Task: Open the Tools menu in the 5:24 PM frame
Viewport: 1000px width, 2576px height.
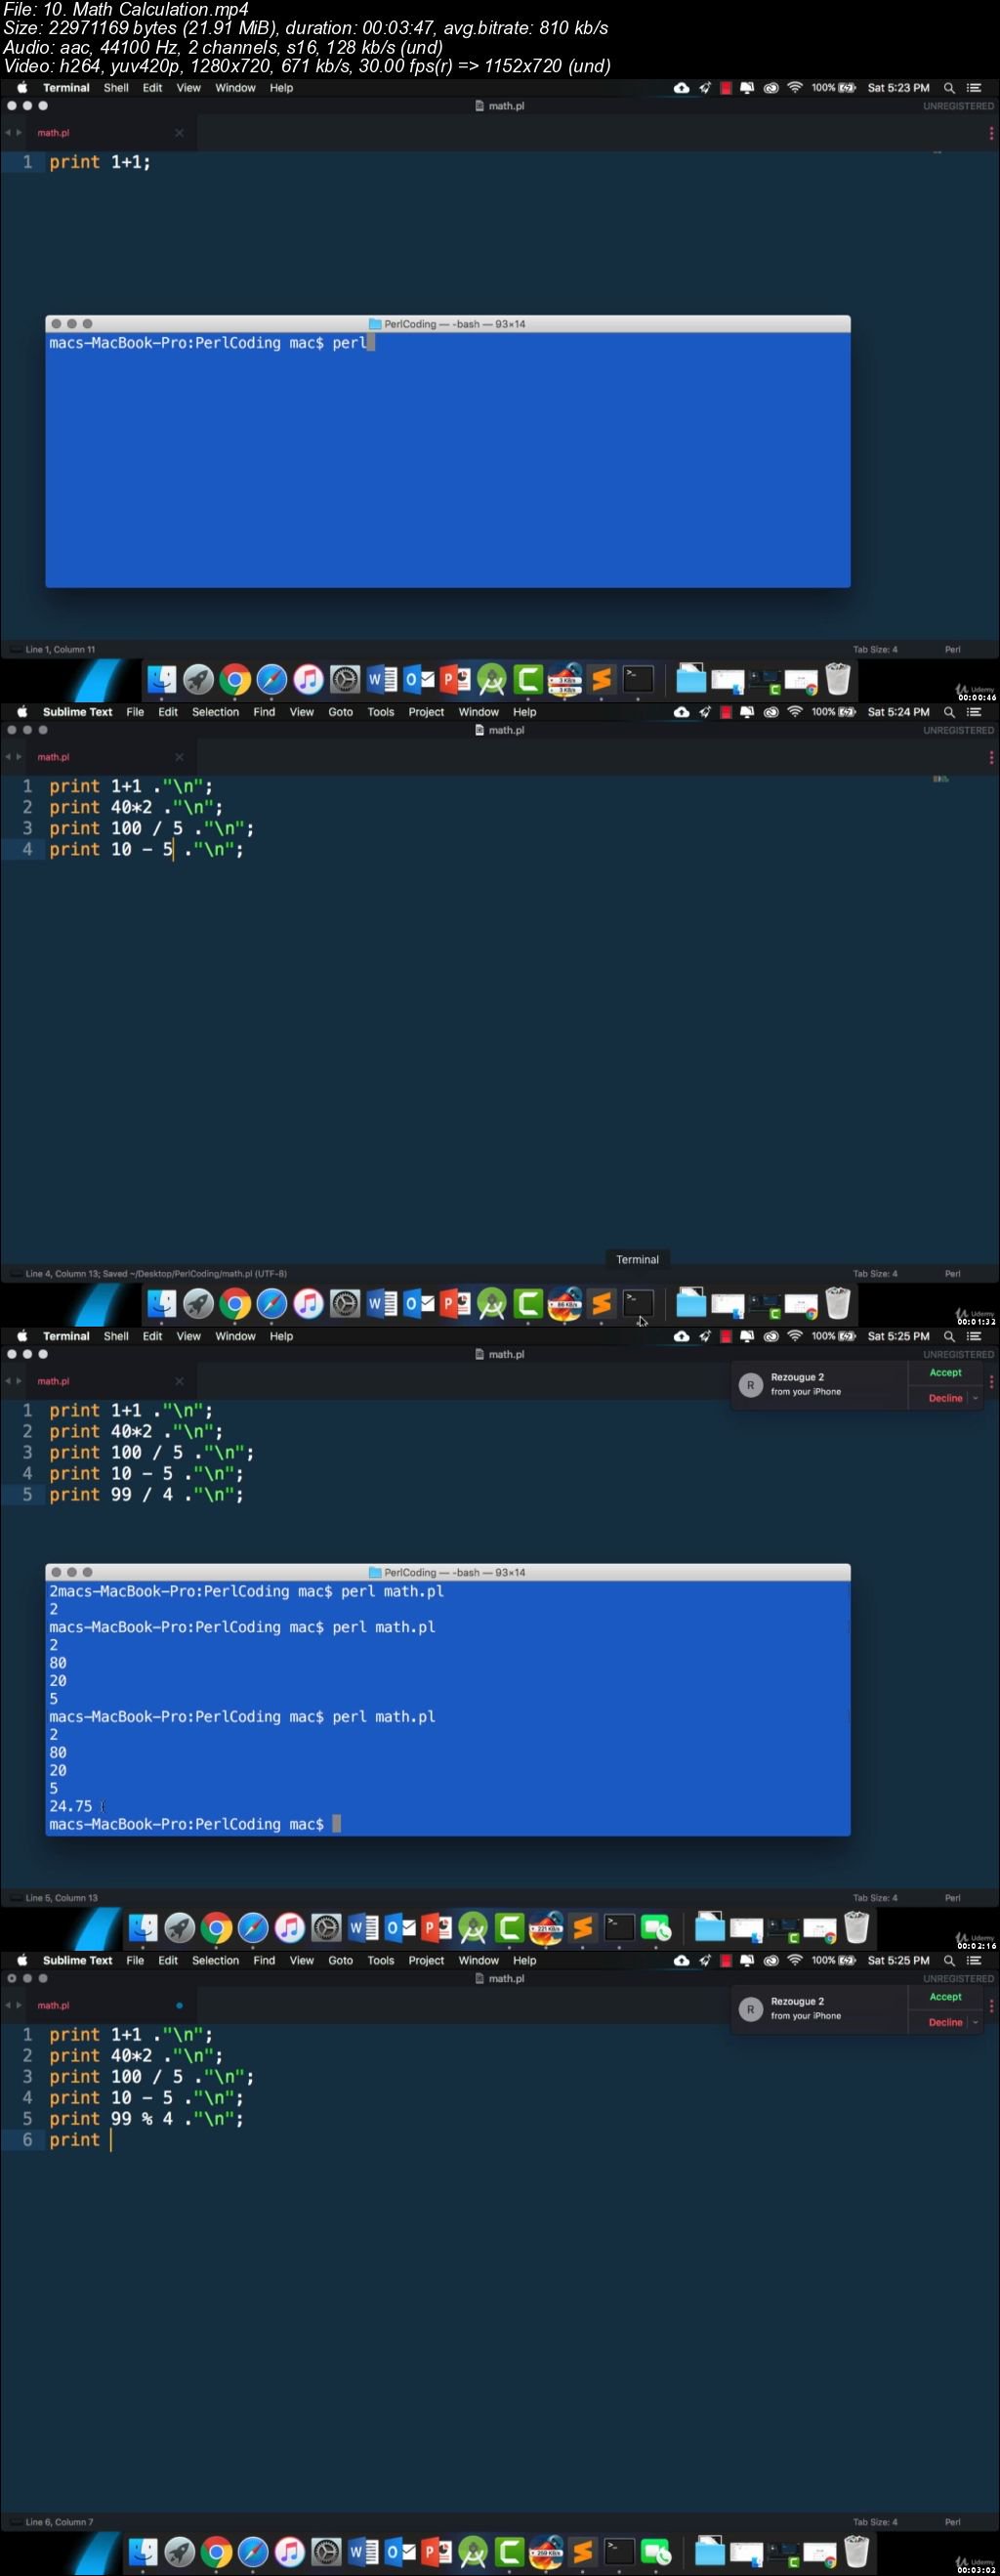Action: (380, 712)
